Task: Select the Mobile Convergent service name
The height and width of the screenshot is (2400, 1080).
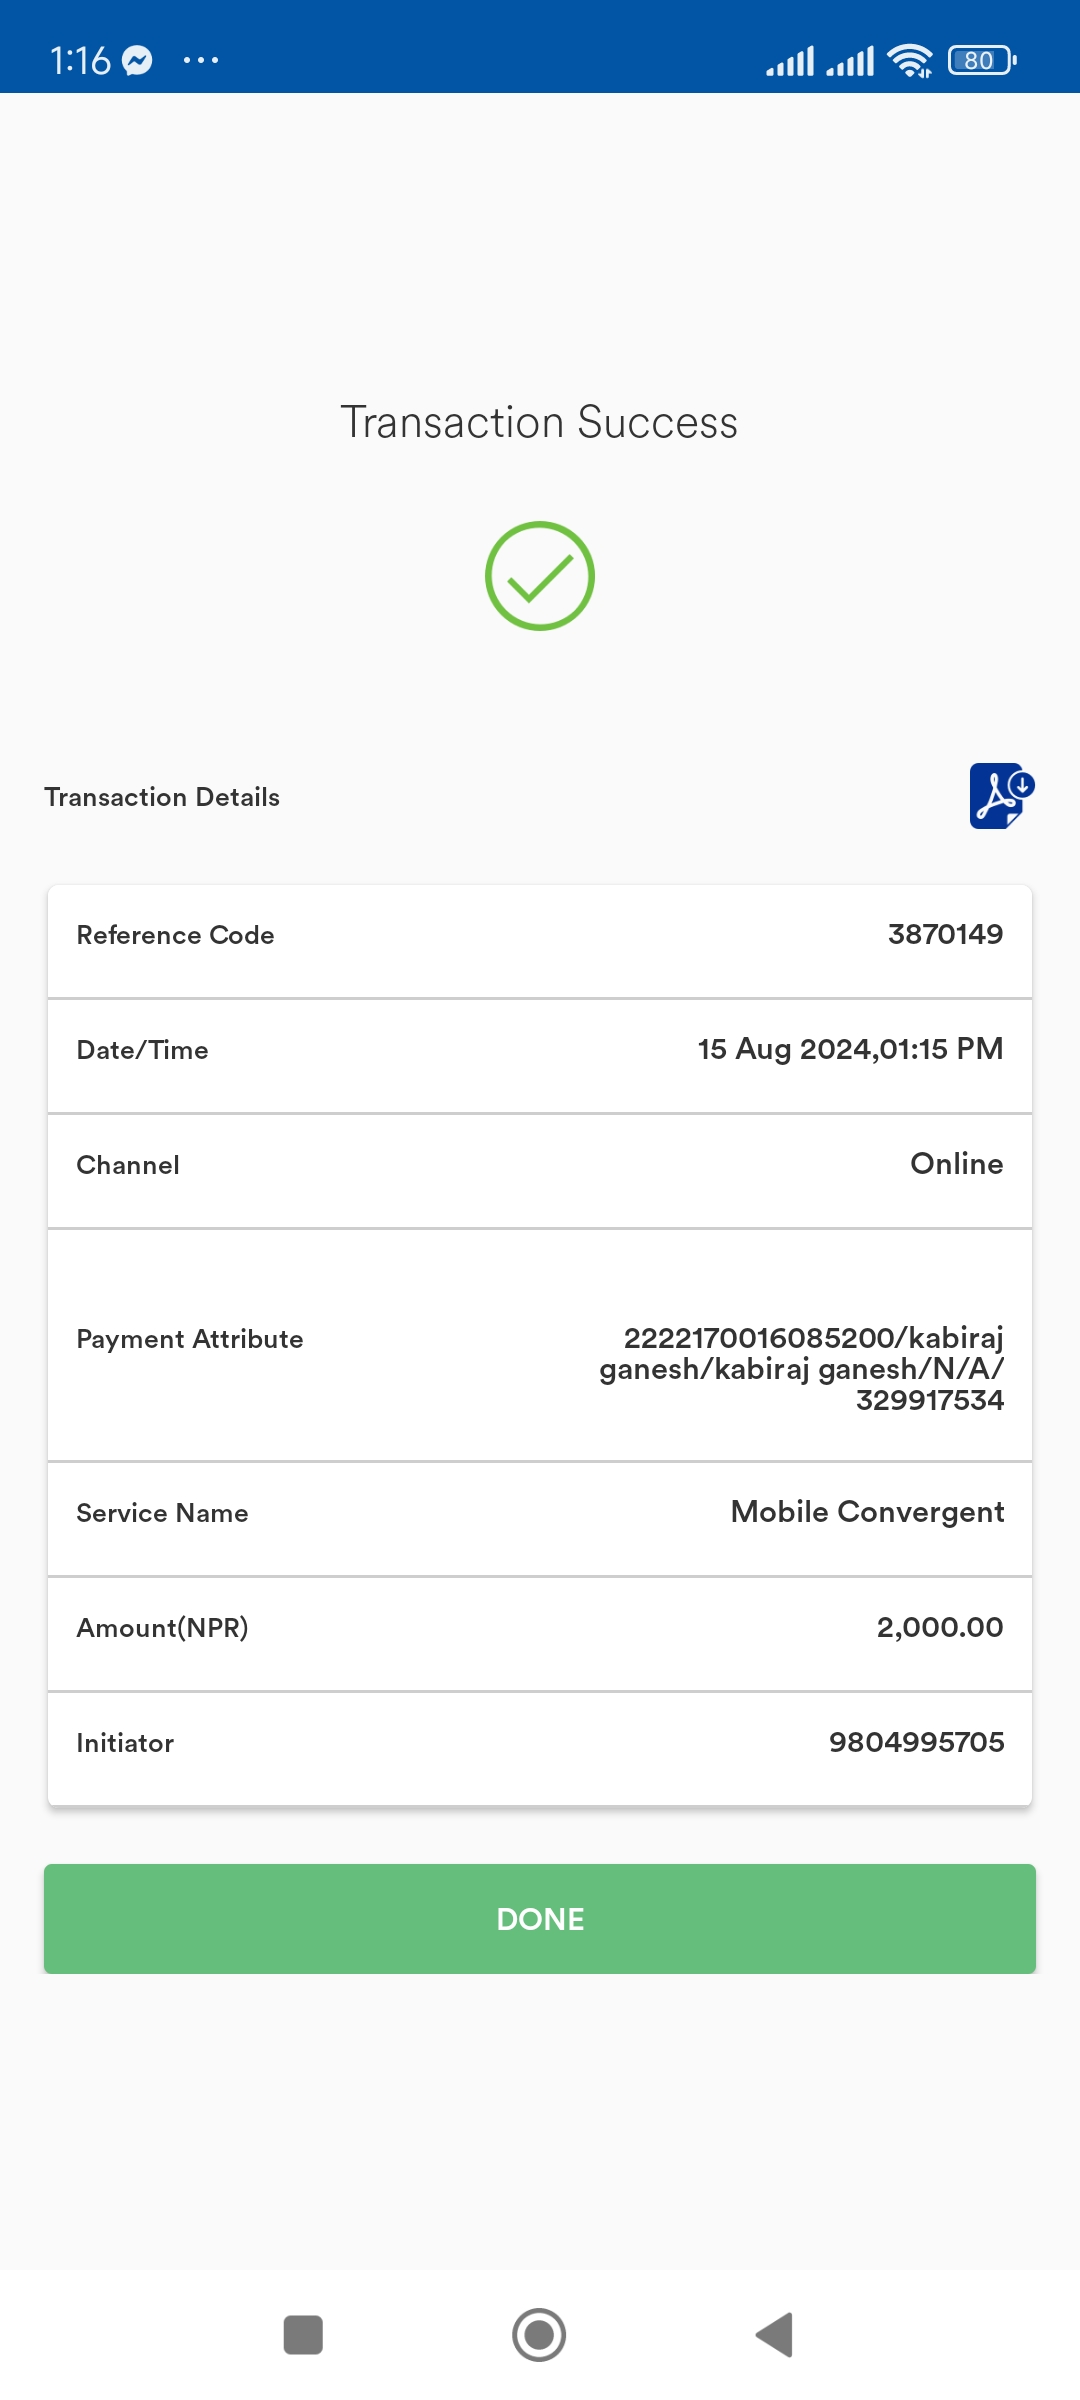Action: (867, 1512)
